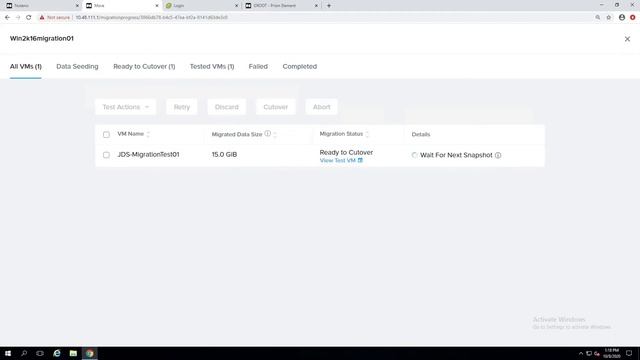Screen dimensions: 640x360
Task: Click the browser back arrow
Action: (x=7, y=18)
